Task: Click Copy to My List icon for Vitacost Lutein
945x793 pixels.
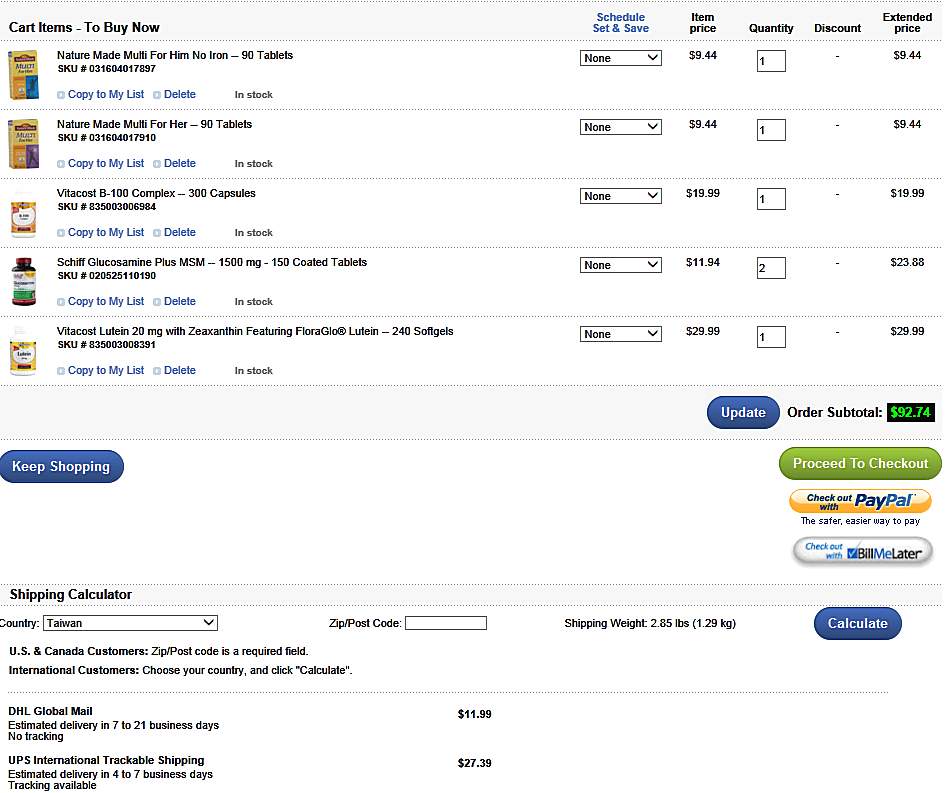Action: [61, 371]
